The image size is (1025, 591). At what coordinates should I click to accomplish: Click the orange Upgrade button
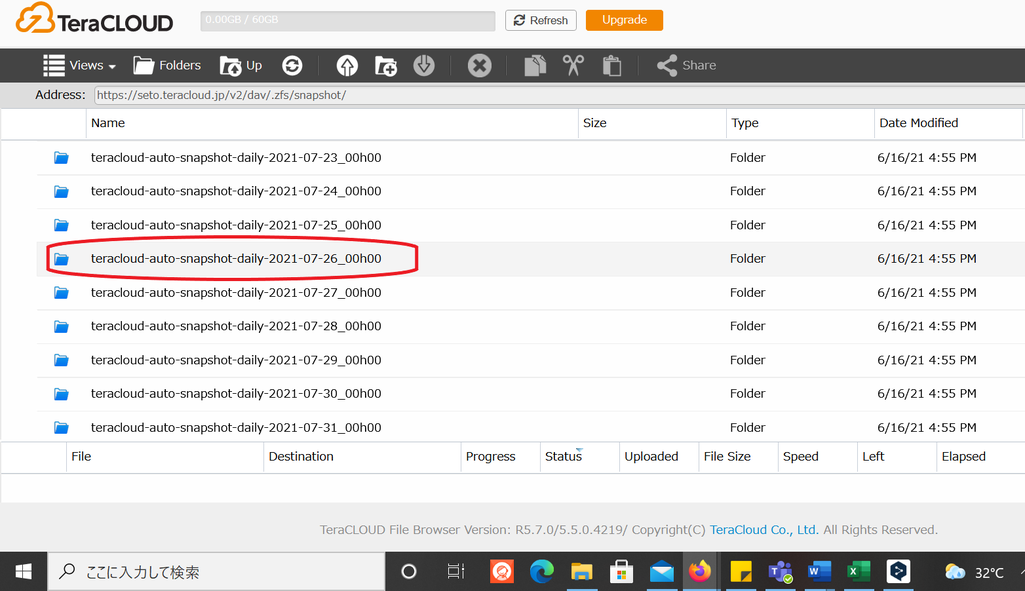624,20
